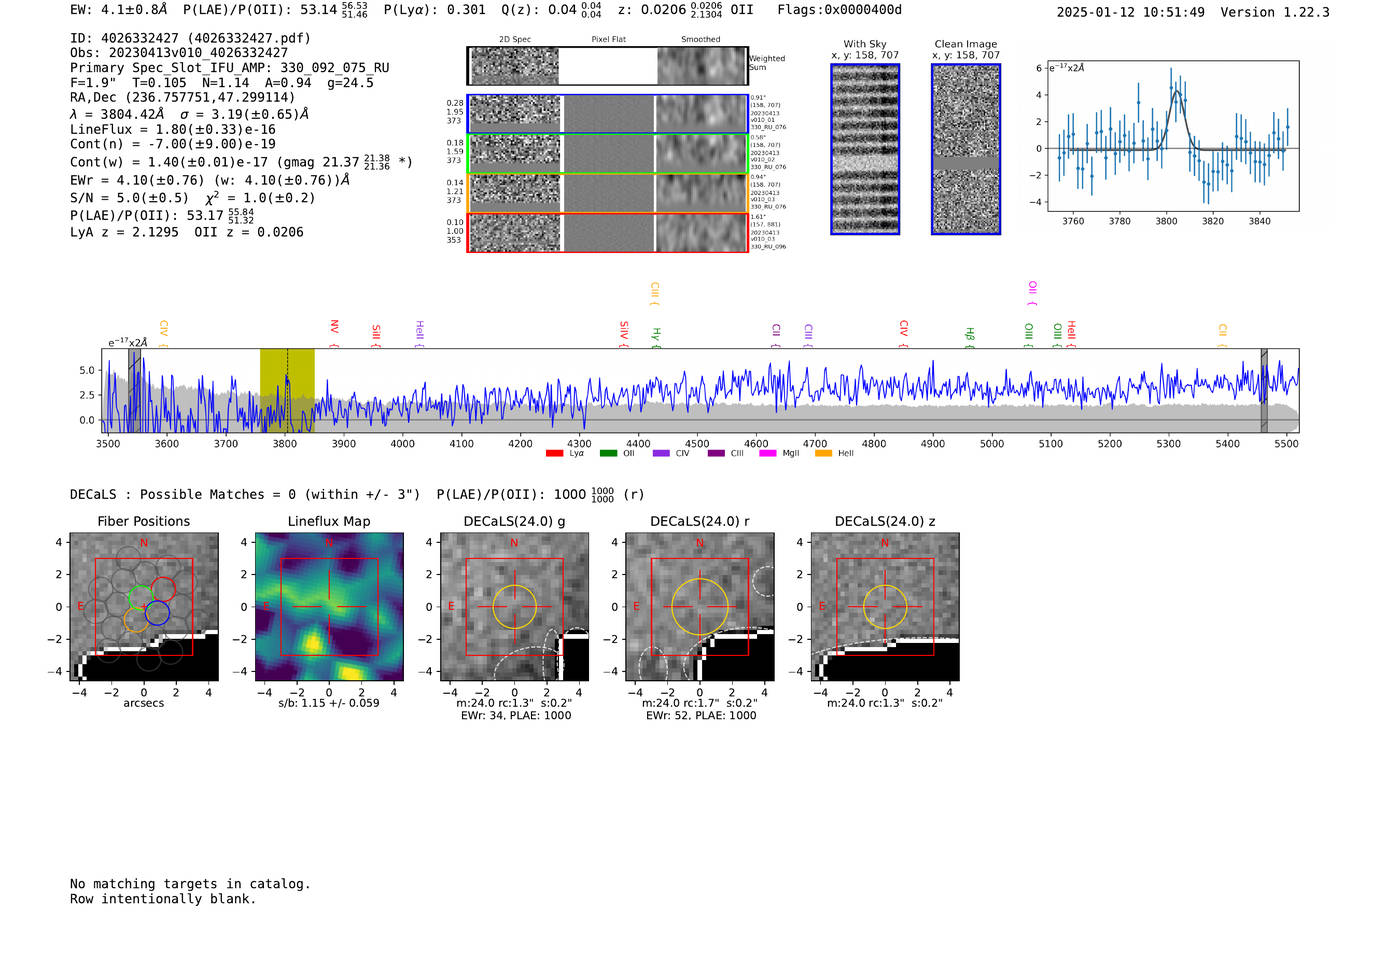Viewport: 1400px width, 953px height.
Task: Click the yellow highlighted region near 3800
Action: click(x=287, y=390)
